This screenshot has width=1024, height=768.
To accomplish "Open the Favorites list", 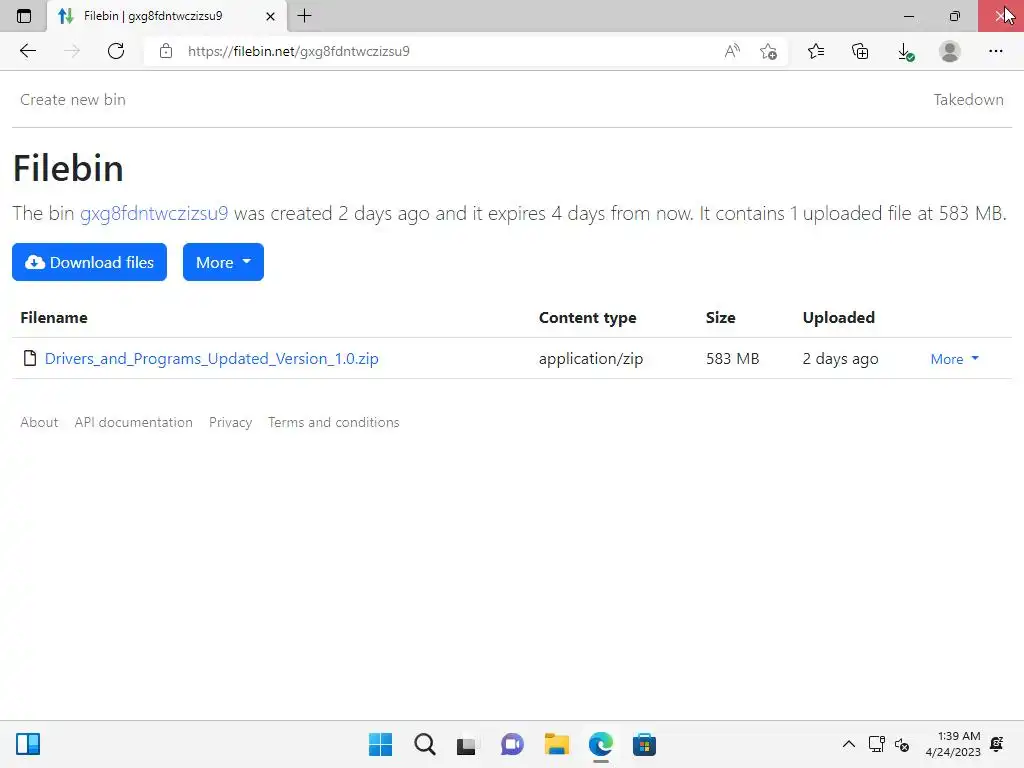I will tap(816, 51).
